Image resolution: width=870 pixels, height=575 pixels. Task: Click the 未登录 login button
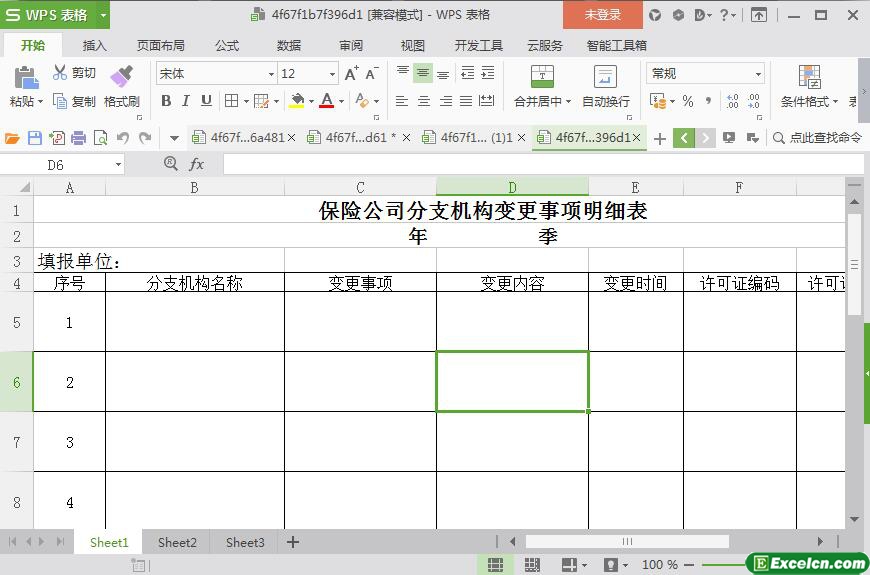click(x=602, y=15)
